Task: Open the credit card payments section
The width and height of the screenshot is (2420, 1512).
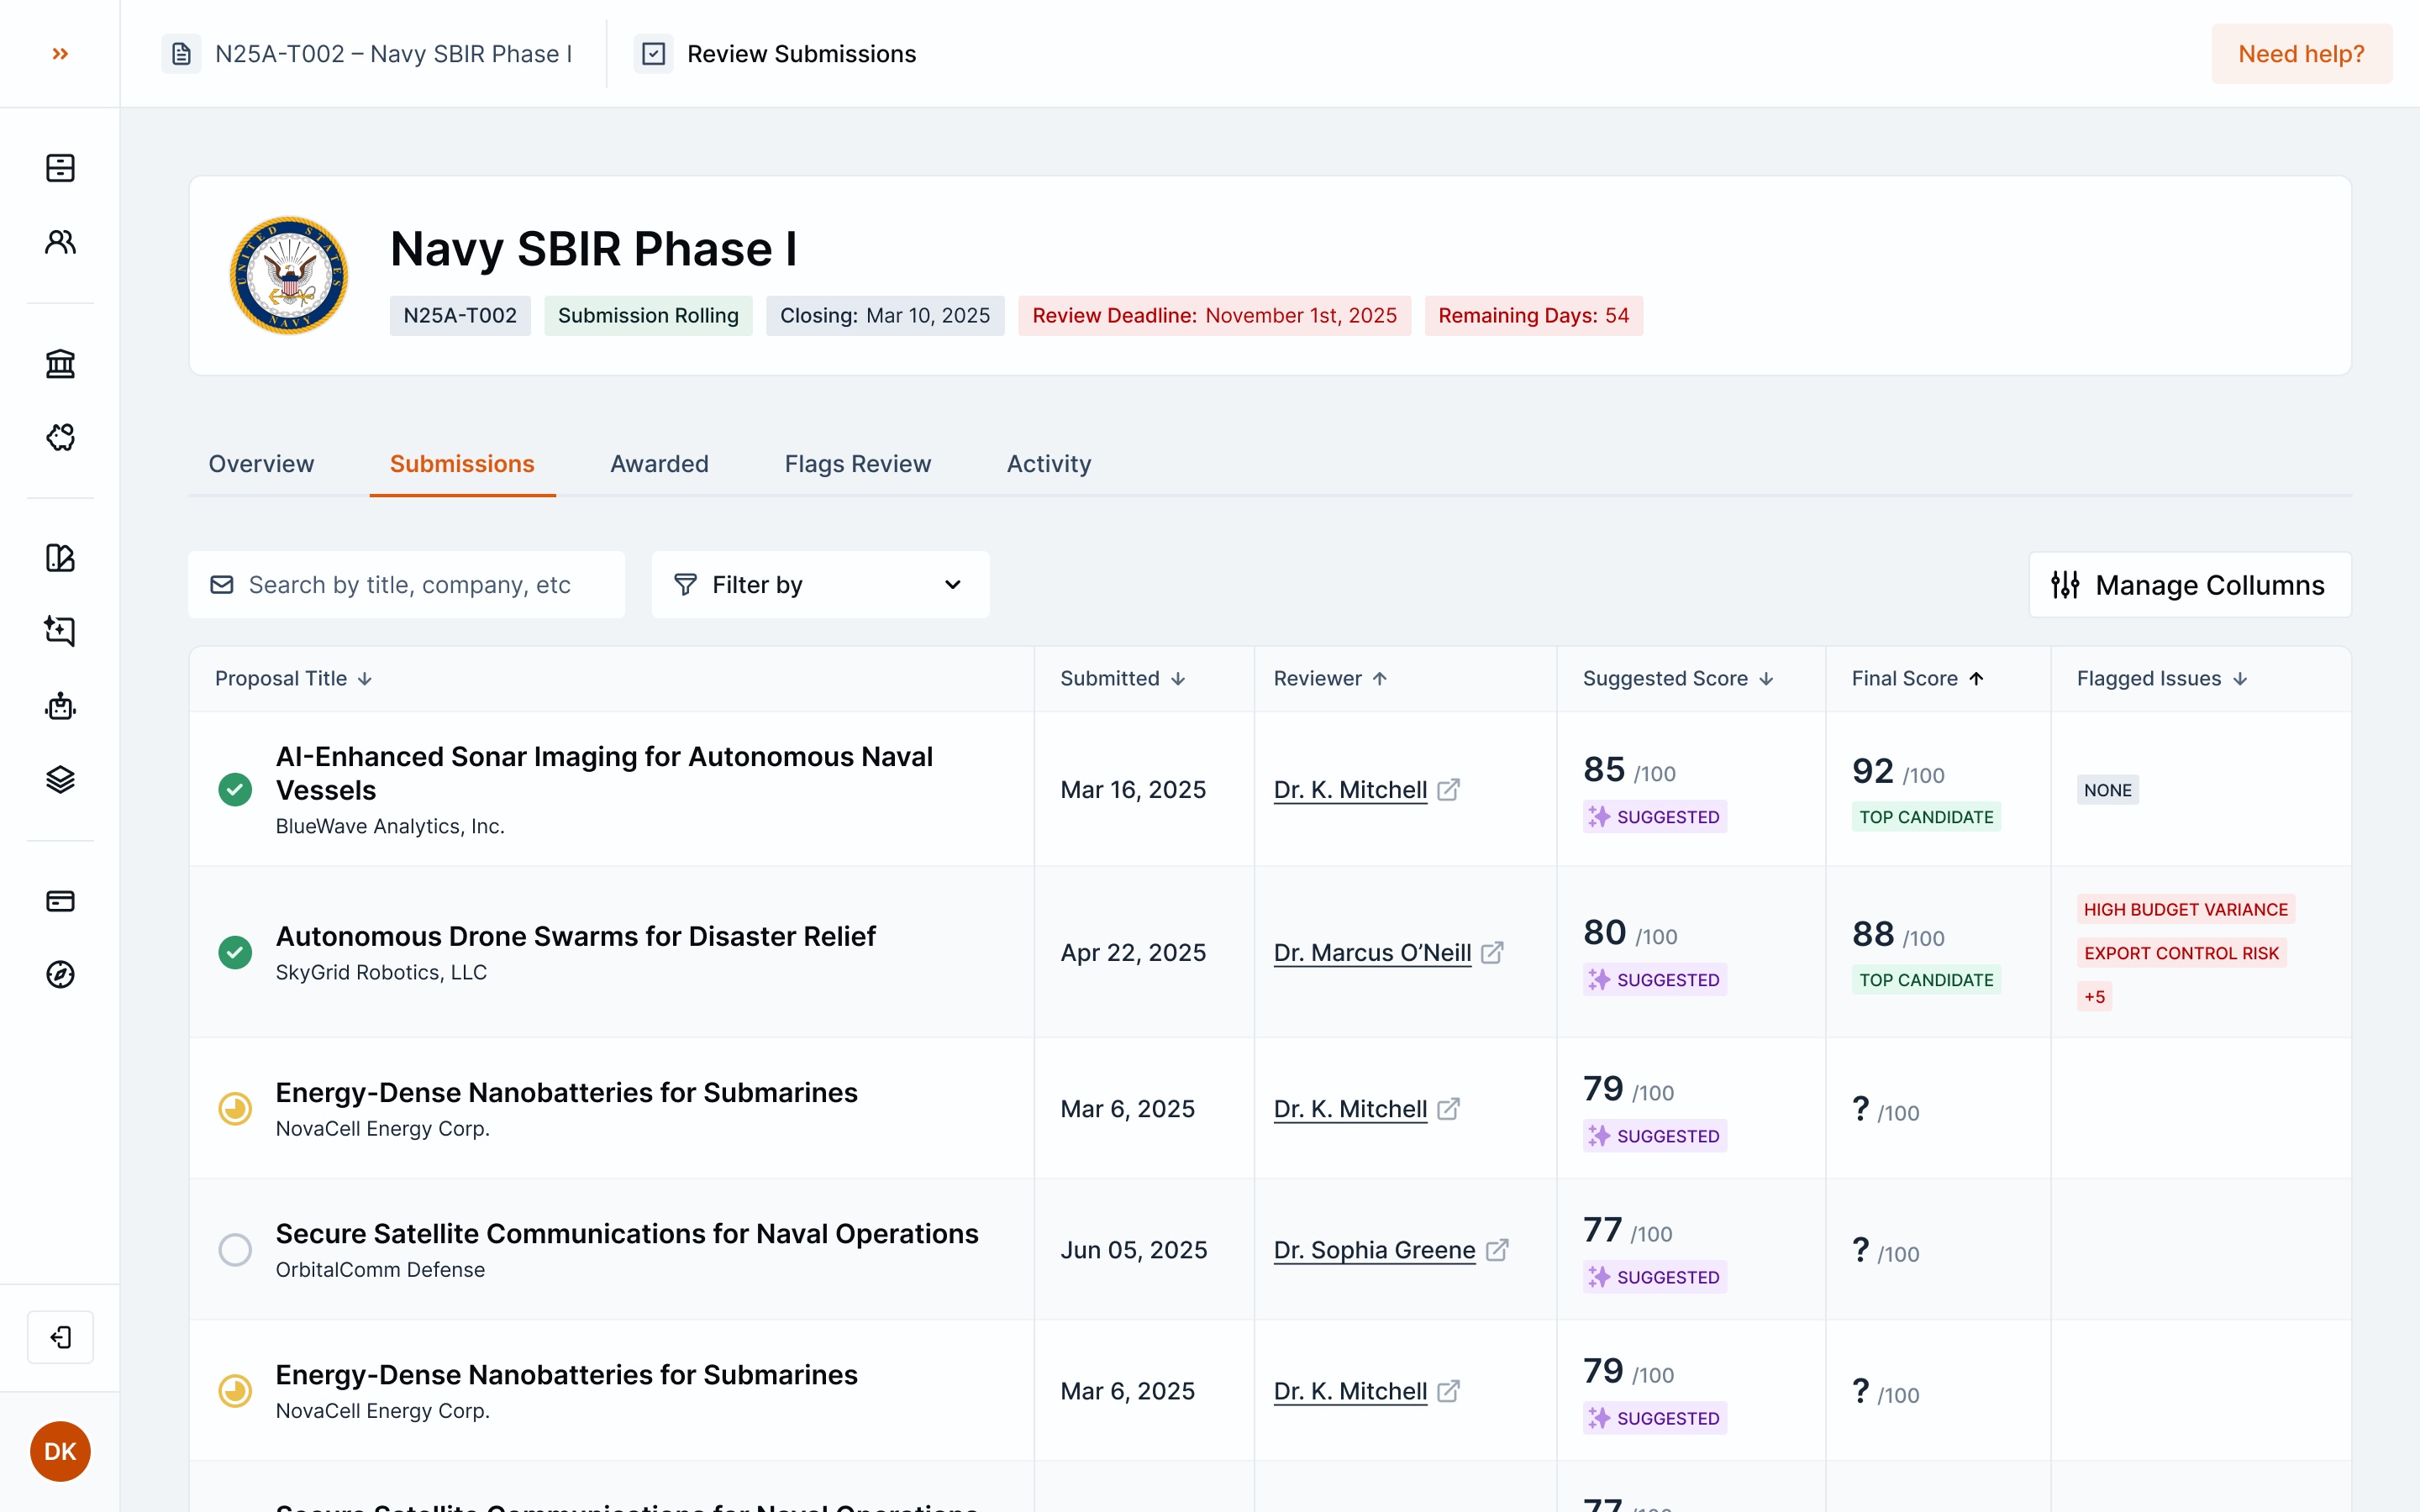Action: point(60,900)
